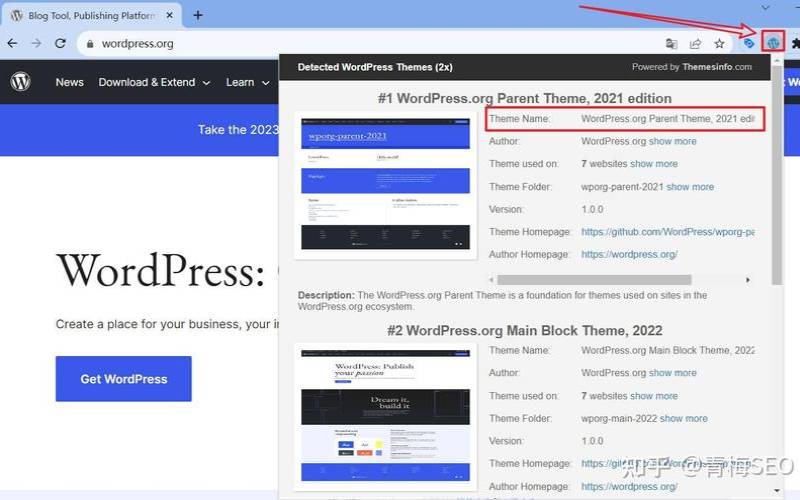Click show more next to Author for theme #2
Image resolution: width=800 pixels, height=500 pixels.
click(x=672, y=373)
